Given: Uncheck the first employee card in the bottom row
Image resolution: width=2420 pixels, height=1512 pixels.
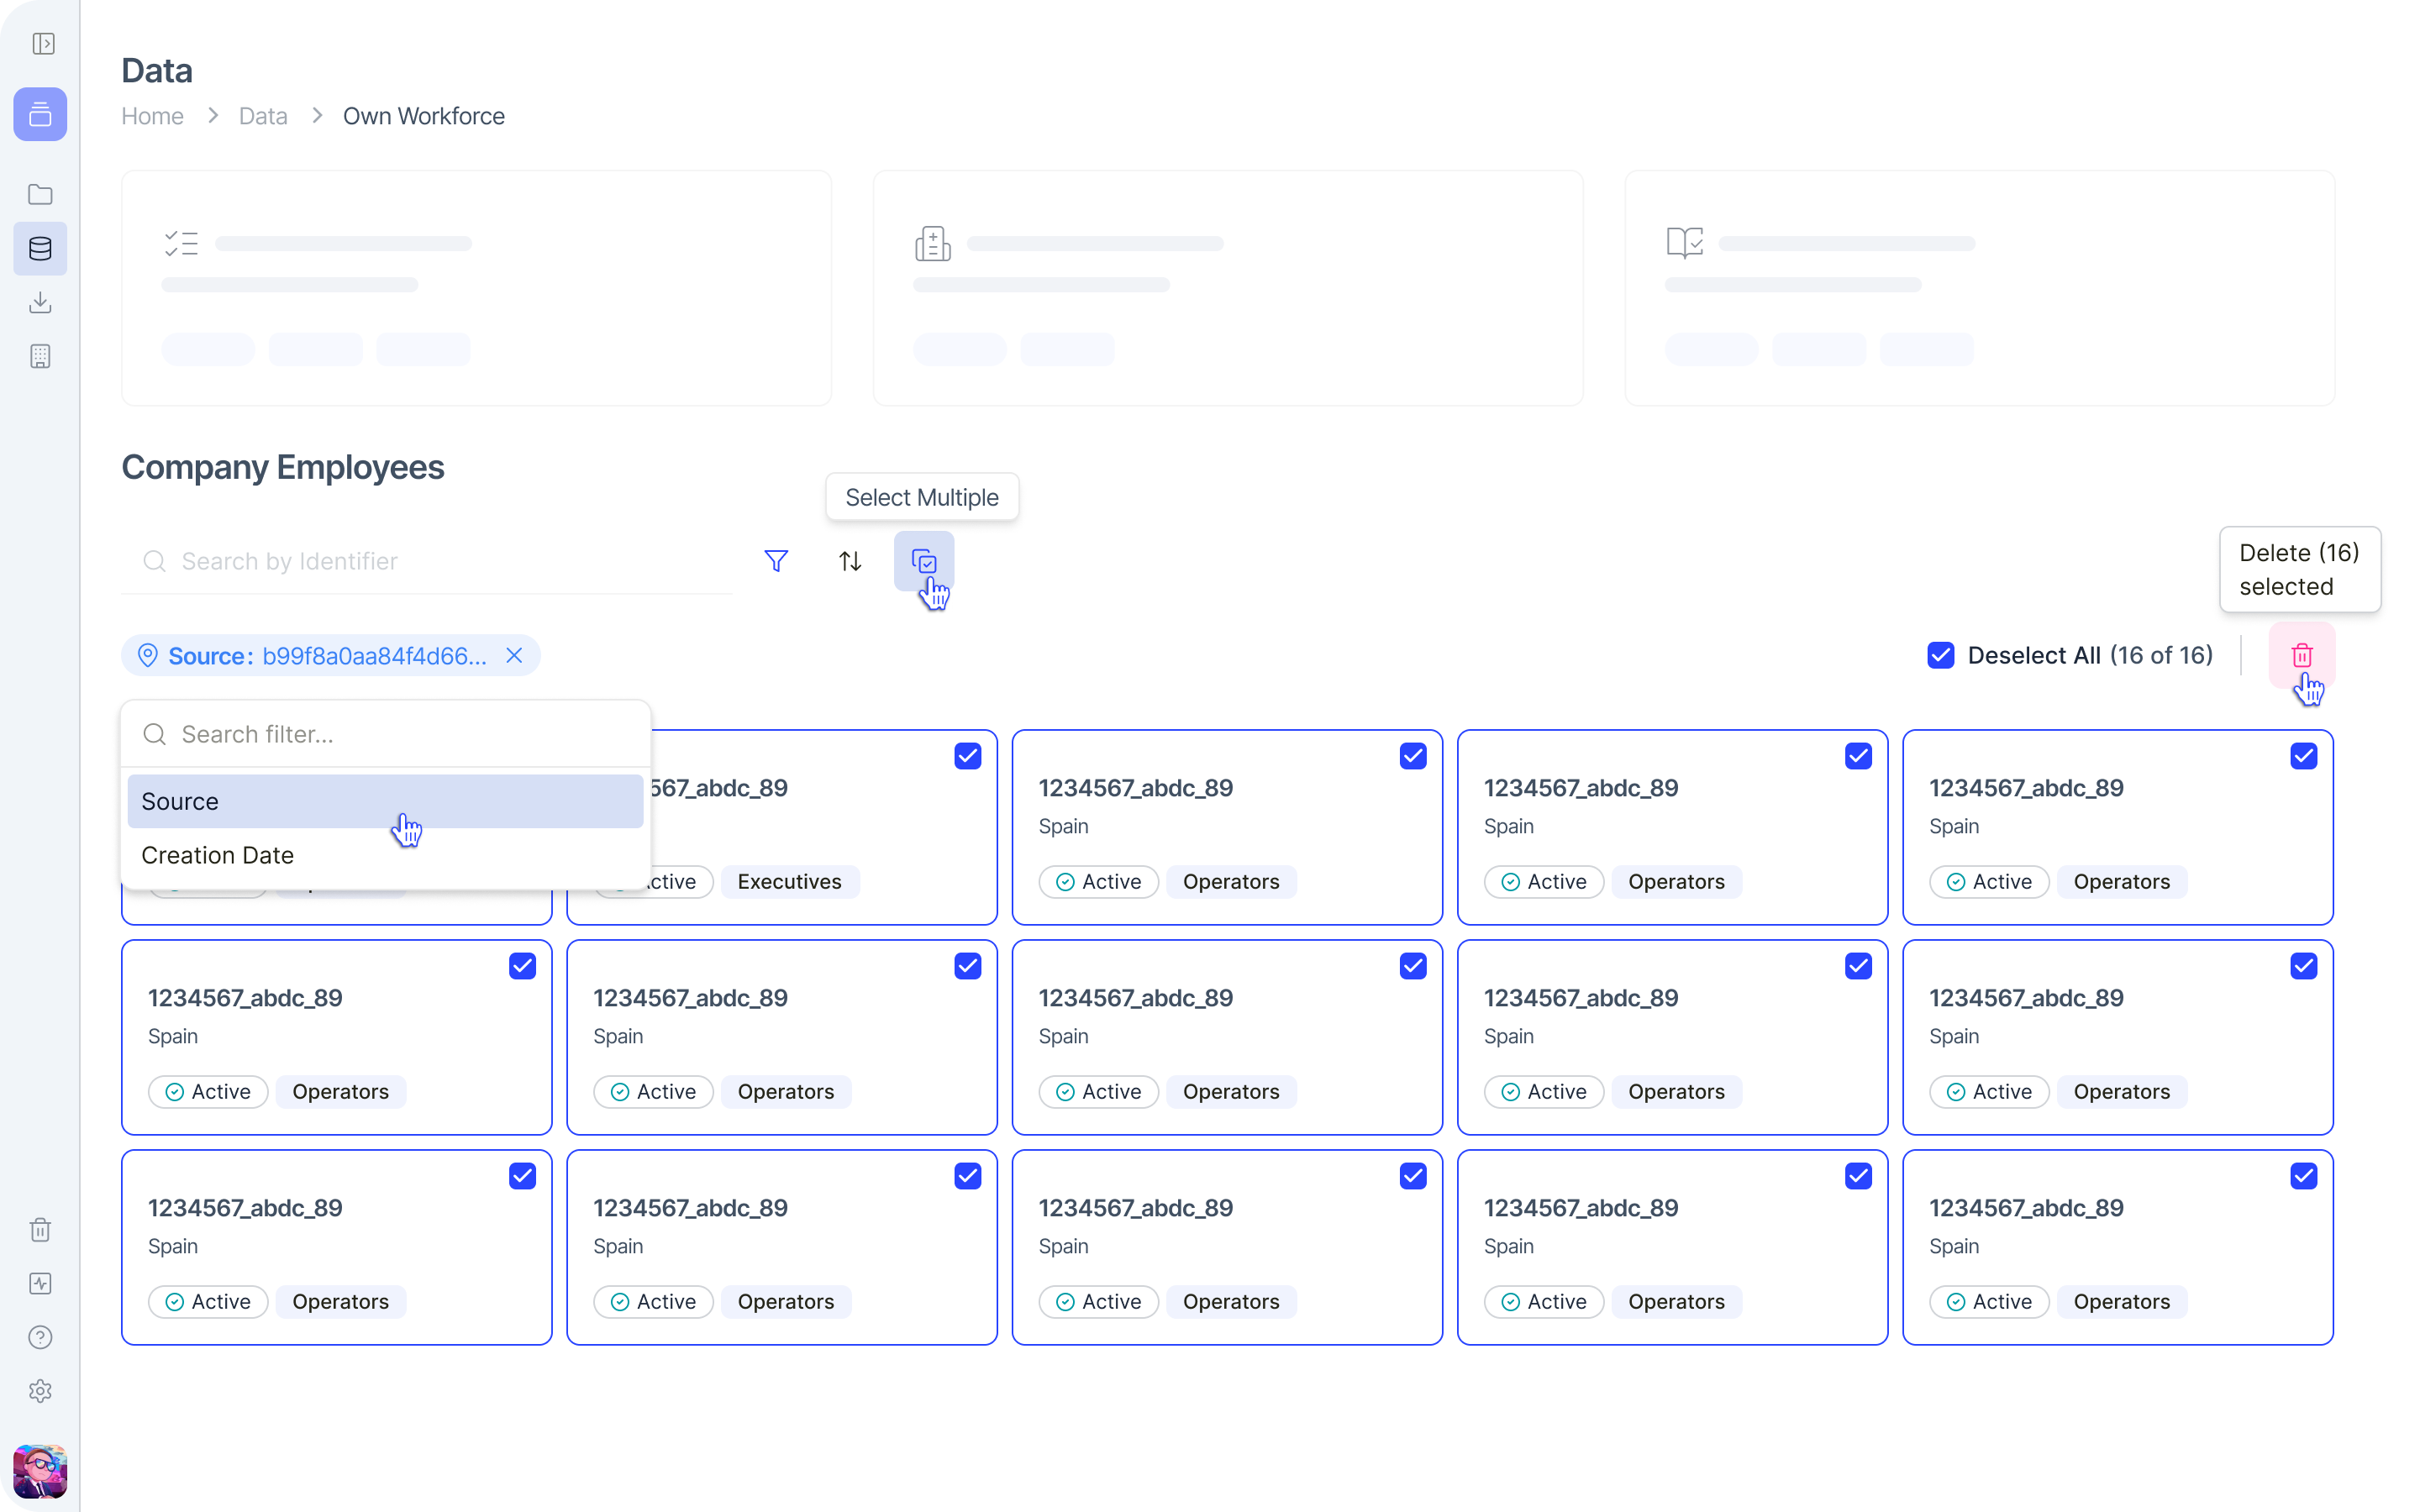Looking at the screenshot, I should pyautogui.click(x=523, y=1176).
